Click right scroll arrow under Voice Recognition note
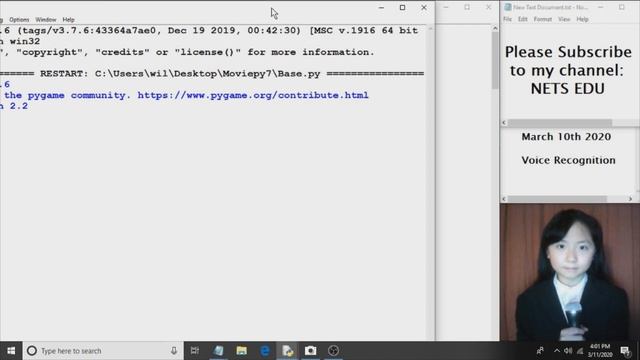 point(630,199)
